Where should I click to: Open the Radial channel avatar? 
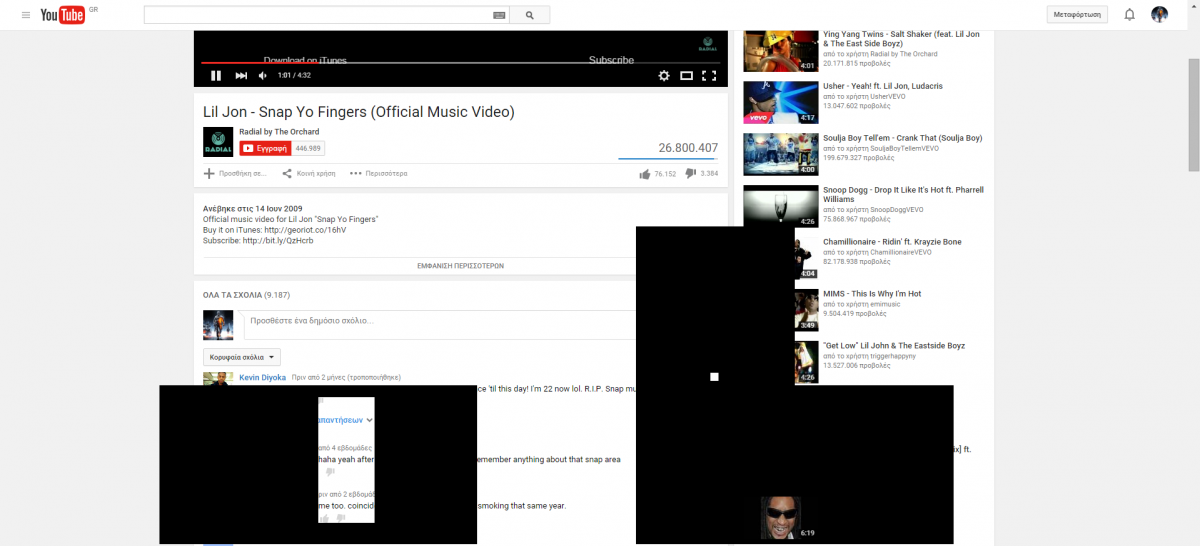[218, 141]
